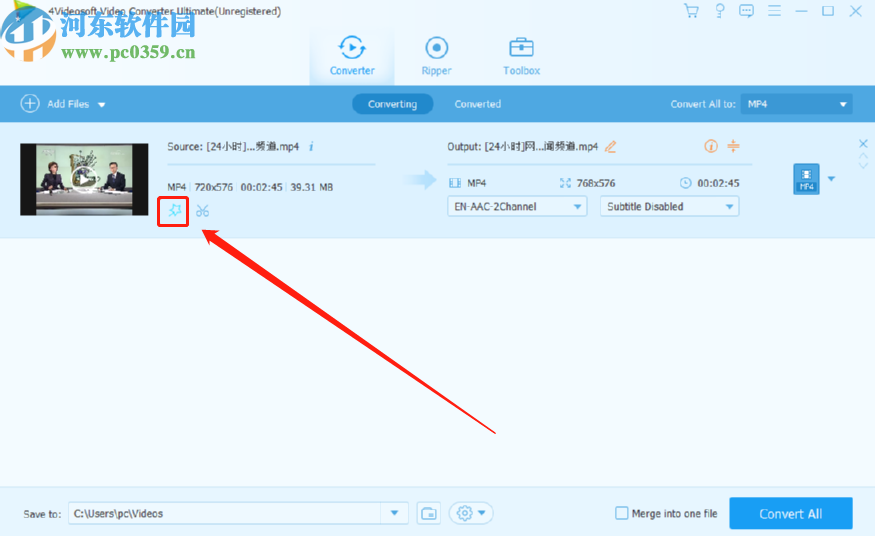
Task: Click the MP4 output format icon
Action: 806,179
